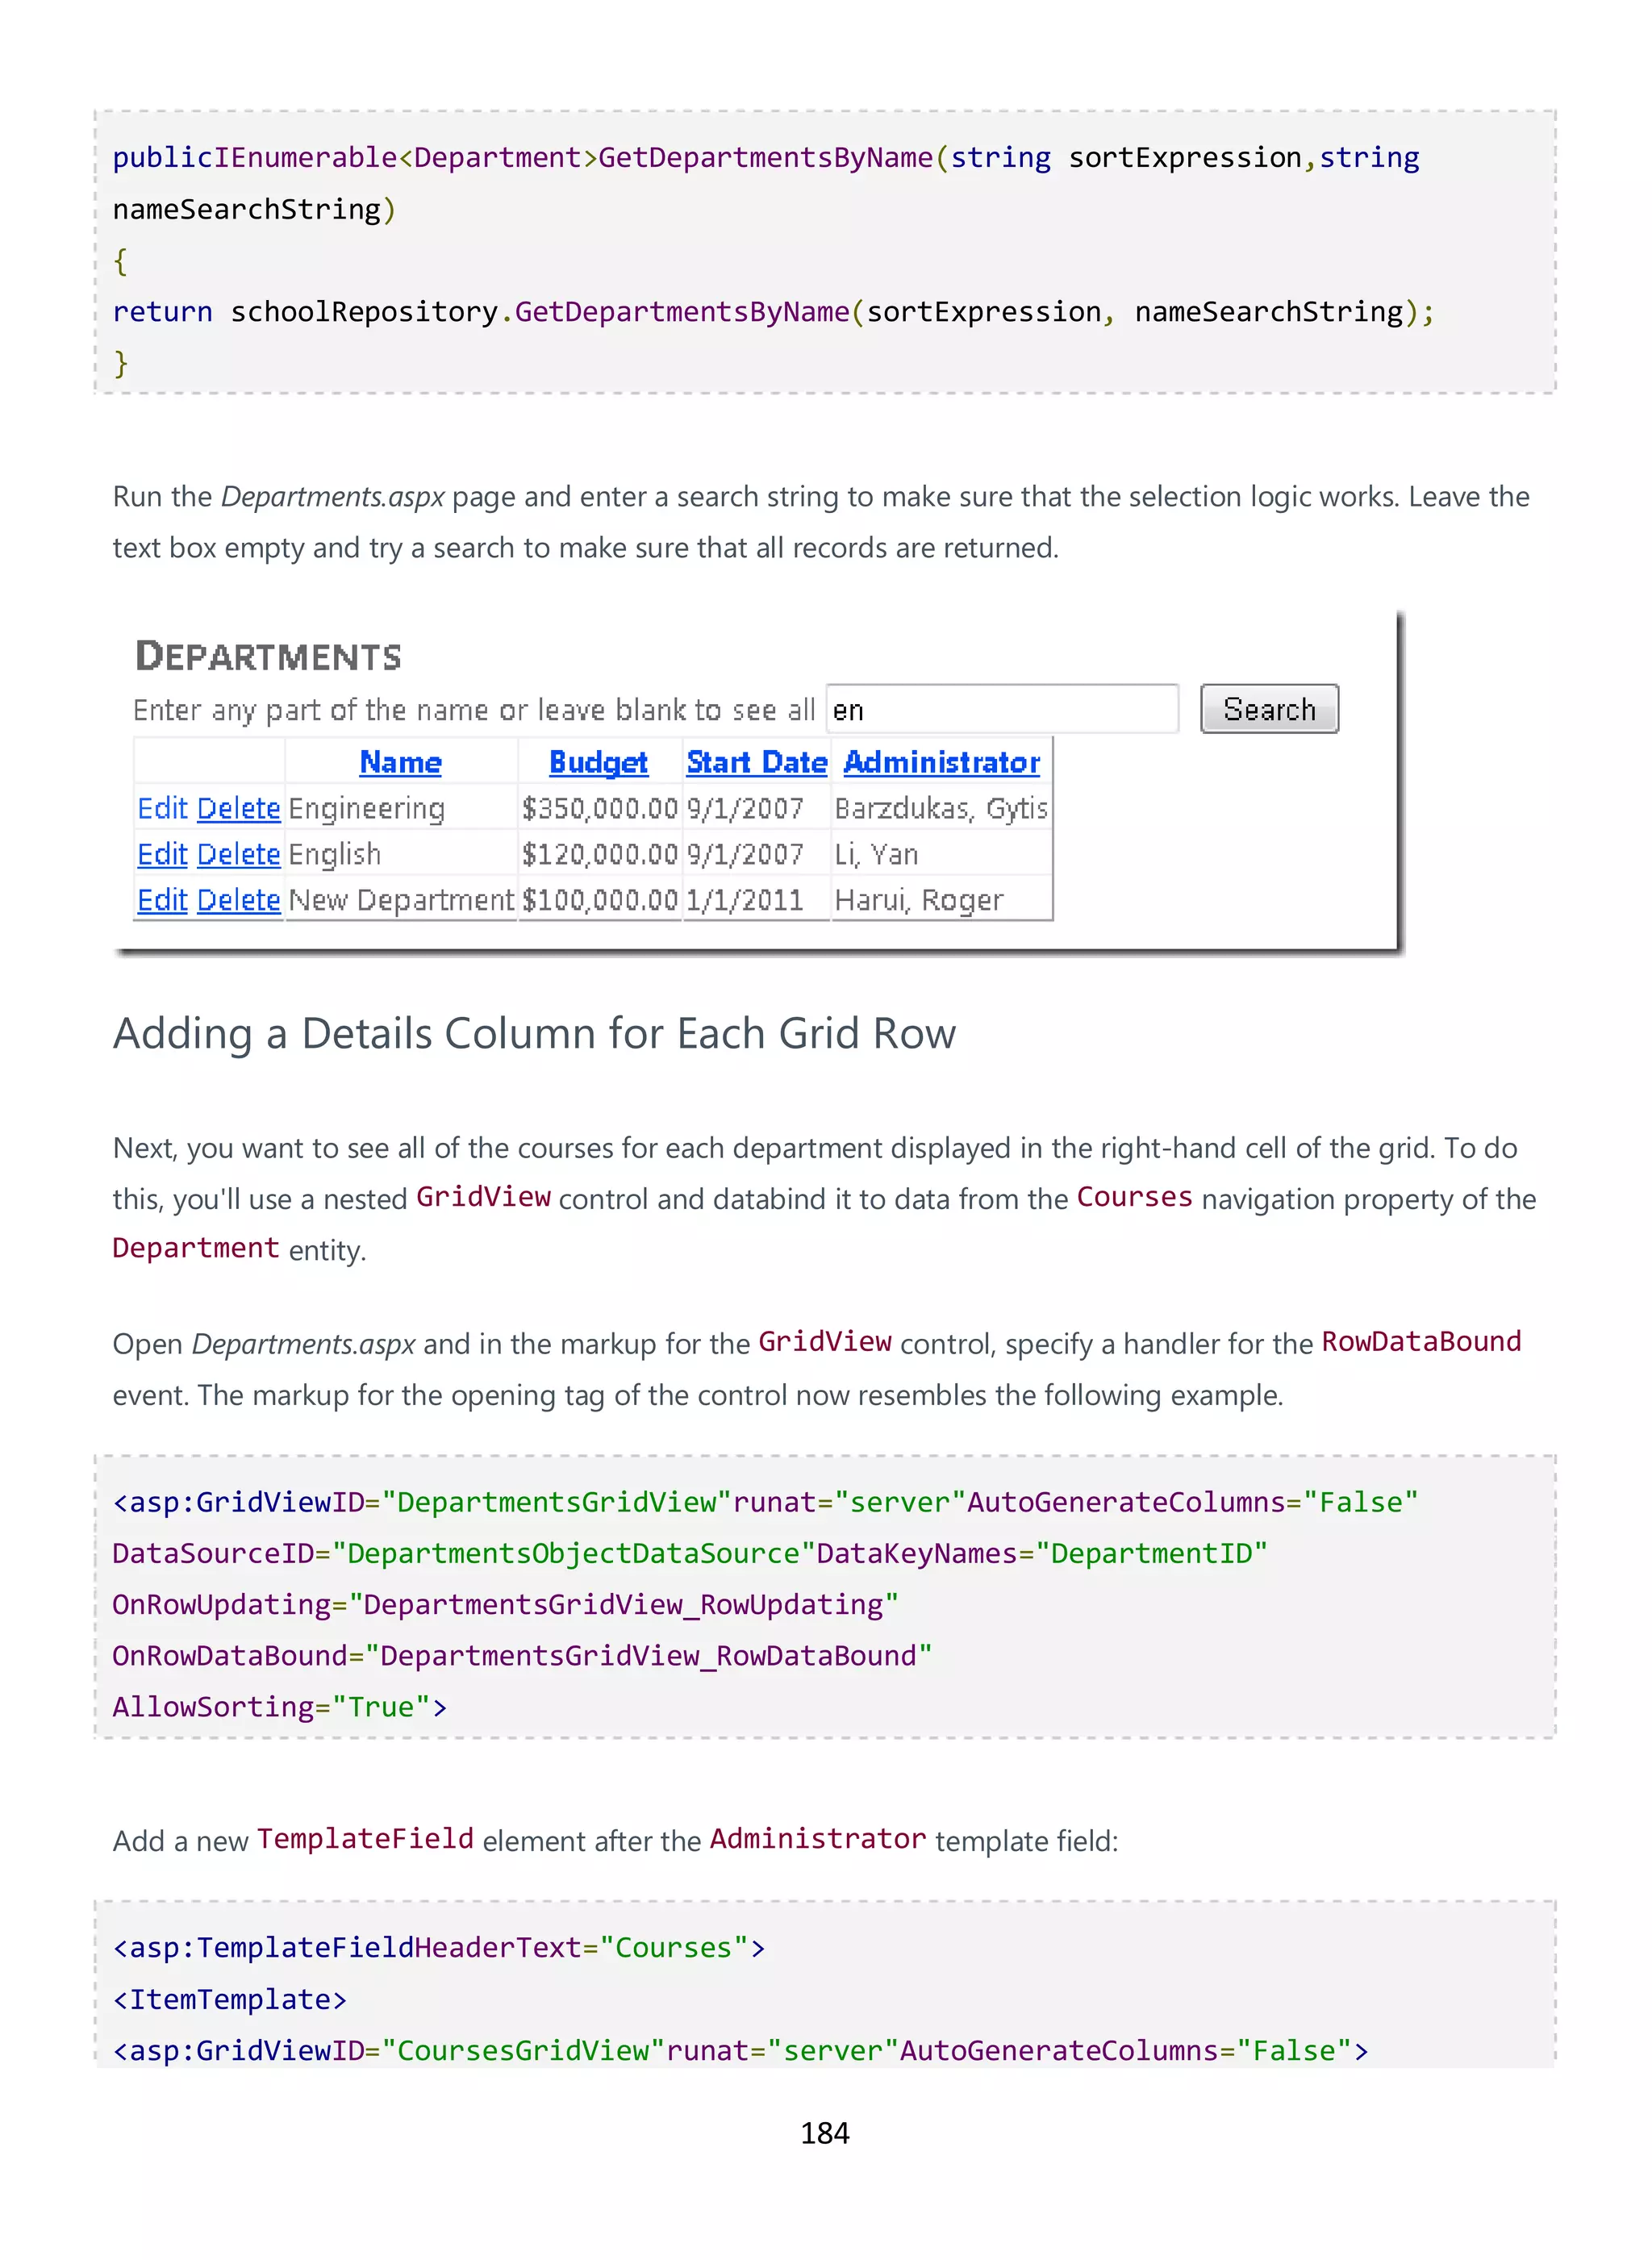
Task: Click Delete link in English row
Action: coord(238,854)
